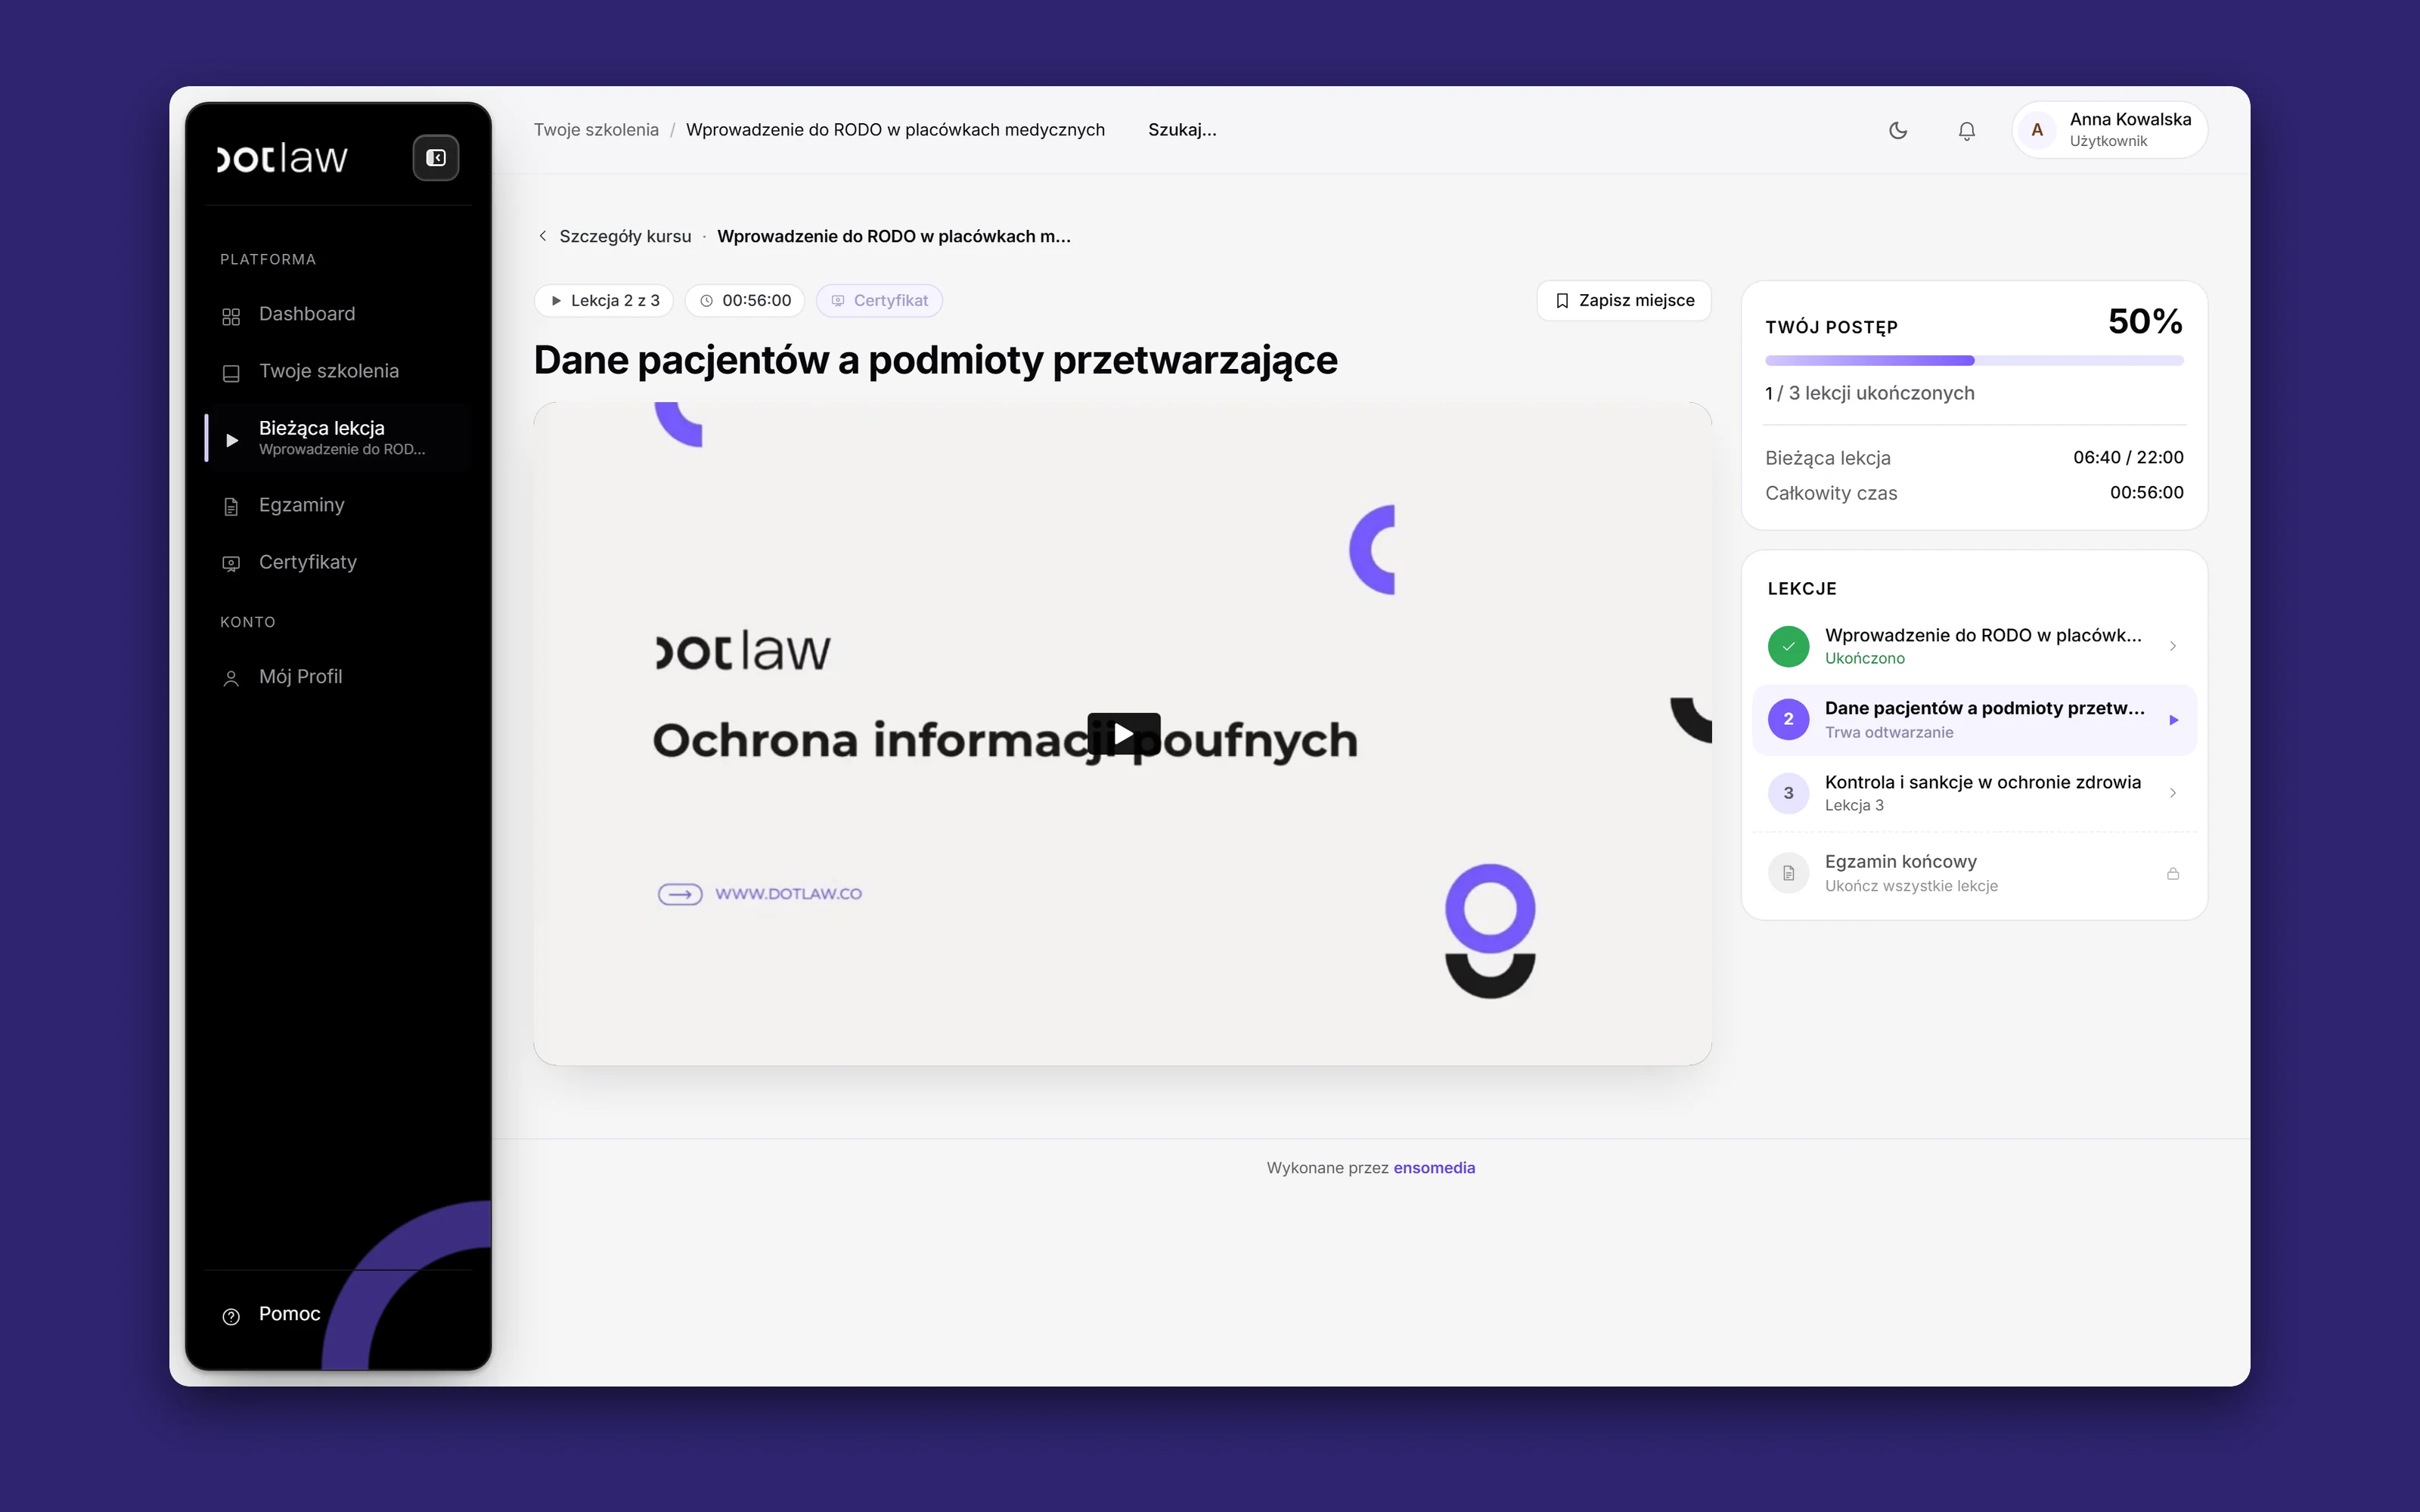This screenshot has width=2420, height=1512.
Task: Click the Twoje szkolenia breadcrumb link
Action: 596,130
